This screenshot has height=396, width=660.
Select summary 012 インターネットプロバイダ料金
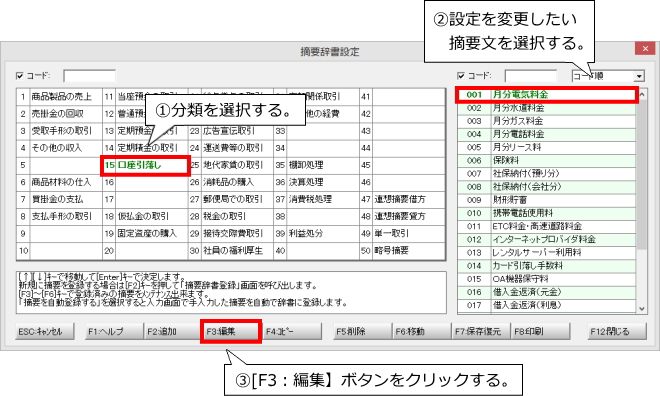click(547, 239)
